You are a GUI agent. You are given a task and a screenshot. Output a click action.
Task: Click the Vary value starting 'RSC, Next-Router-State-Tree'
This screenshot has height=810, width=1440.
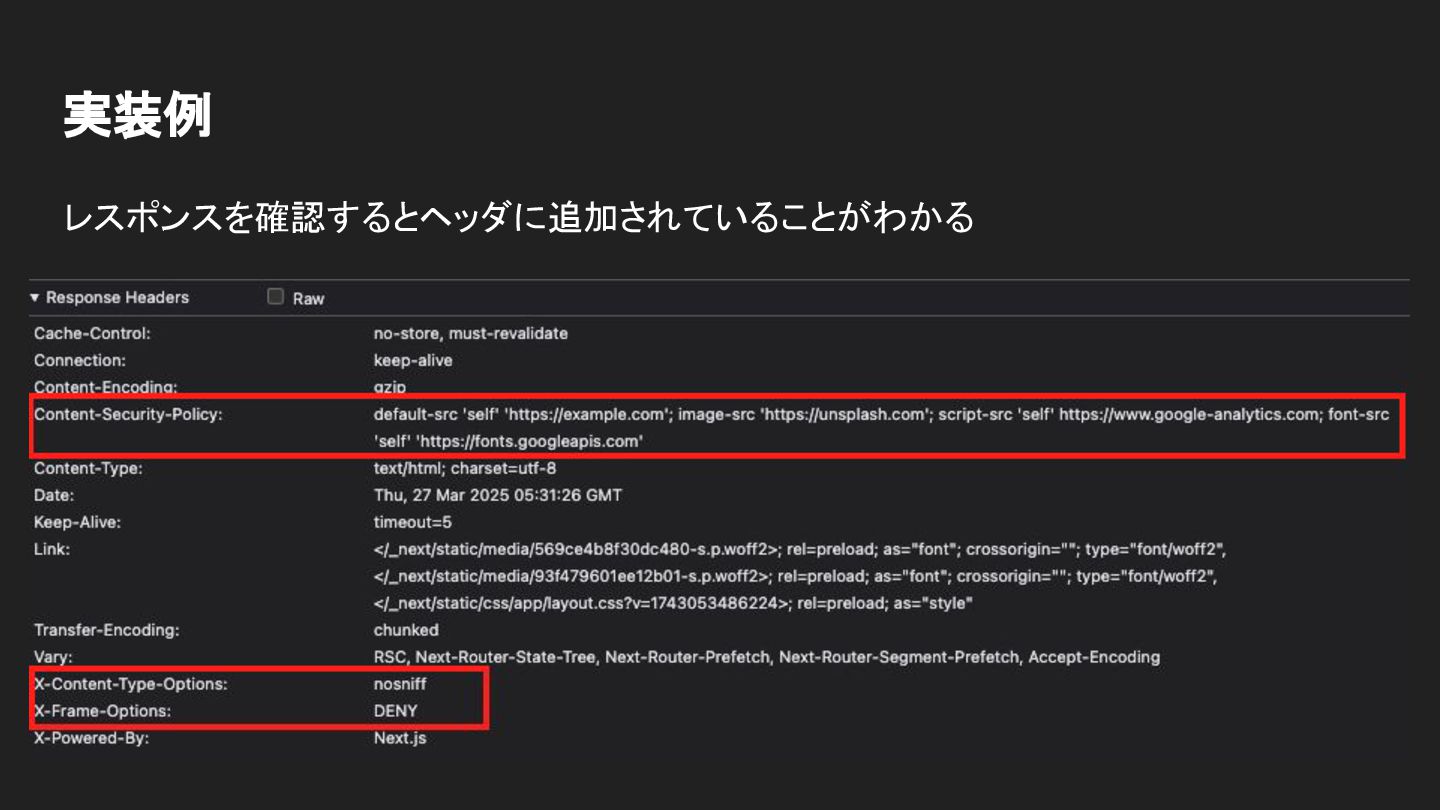(767, 657)
